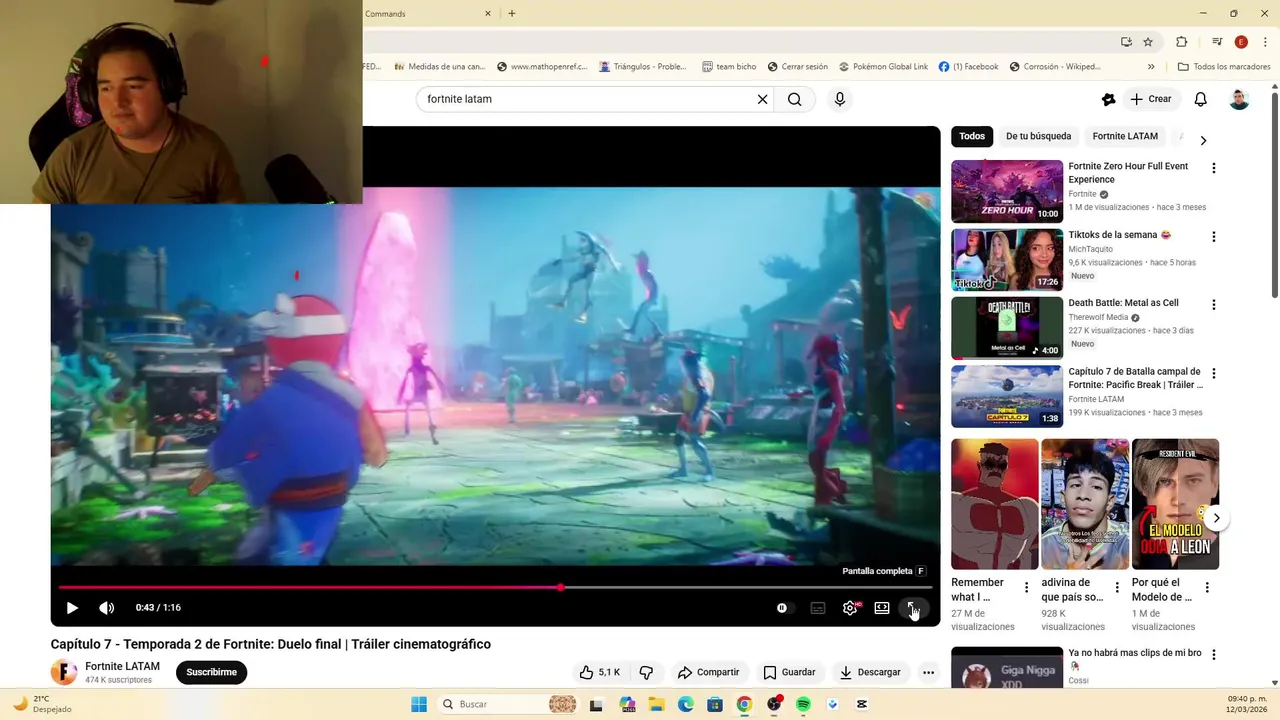Open the 'Cerrar sesión' bookmark

click(x=798, y=67)
